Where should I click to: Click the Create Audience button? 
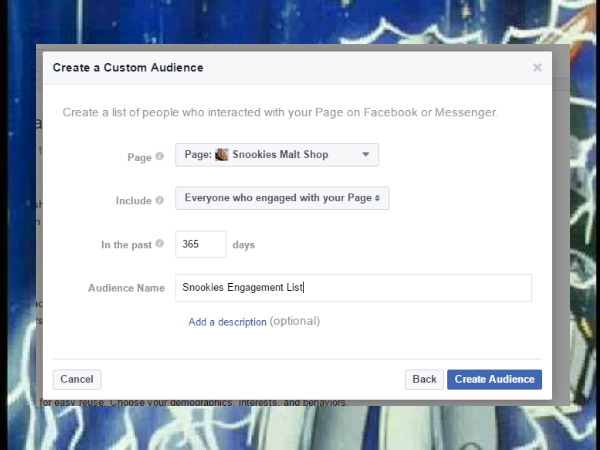pyautogui.click(x=494, y=380)
